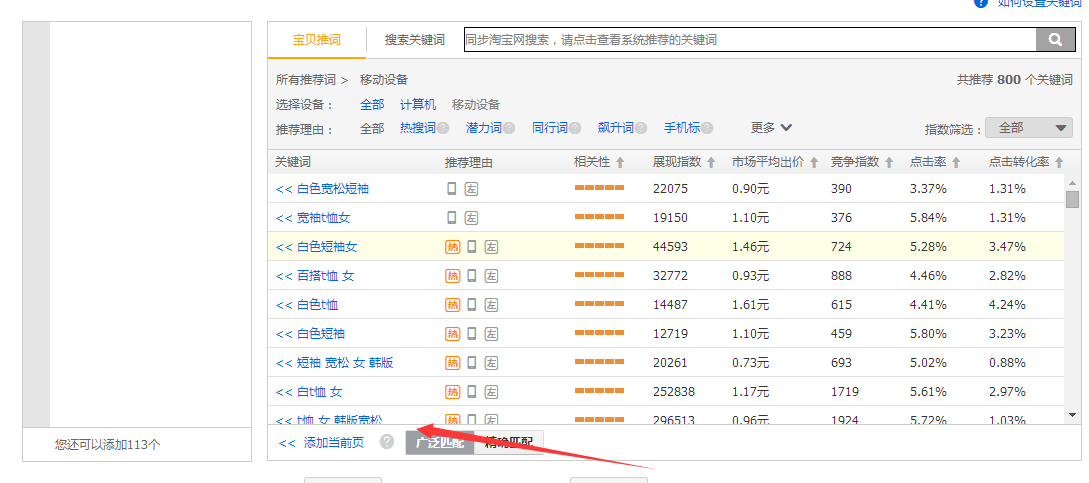
Task: Click question mark icon beside 热搜词
Action: pos(443,128)
